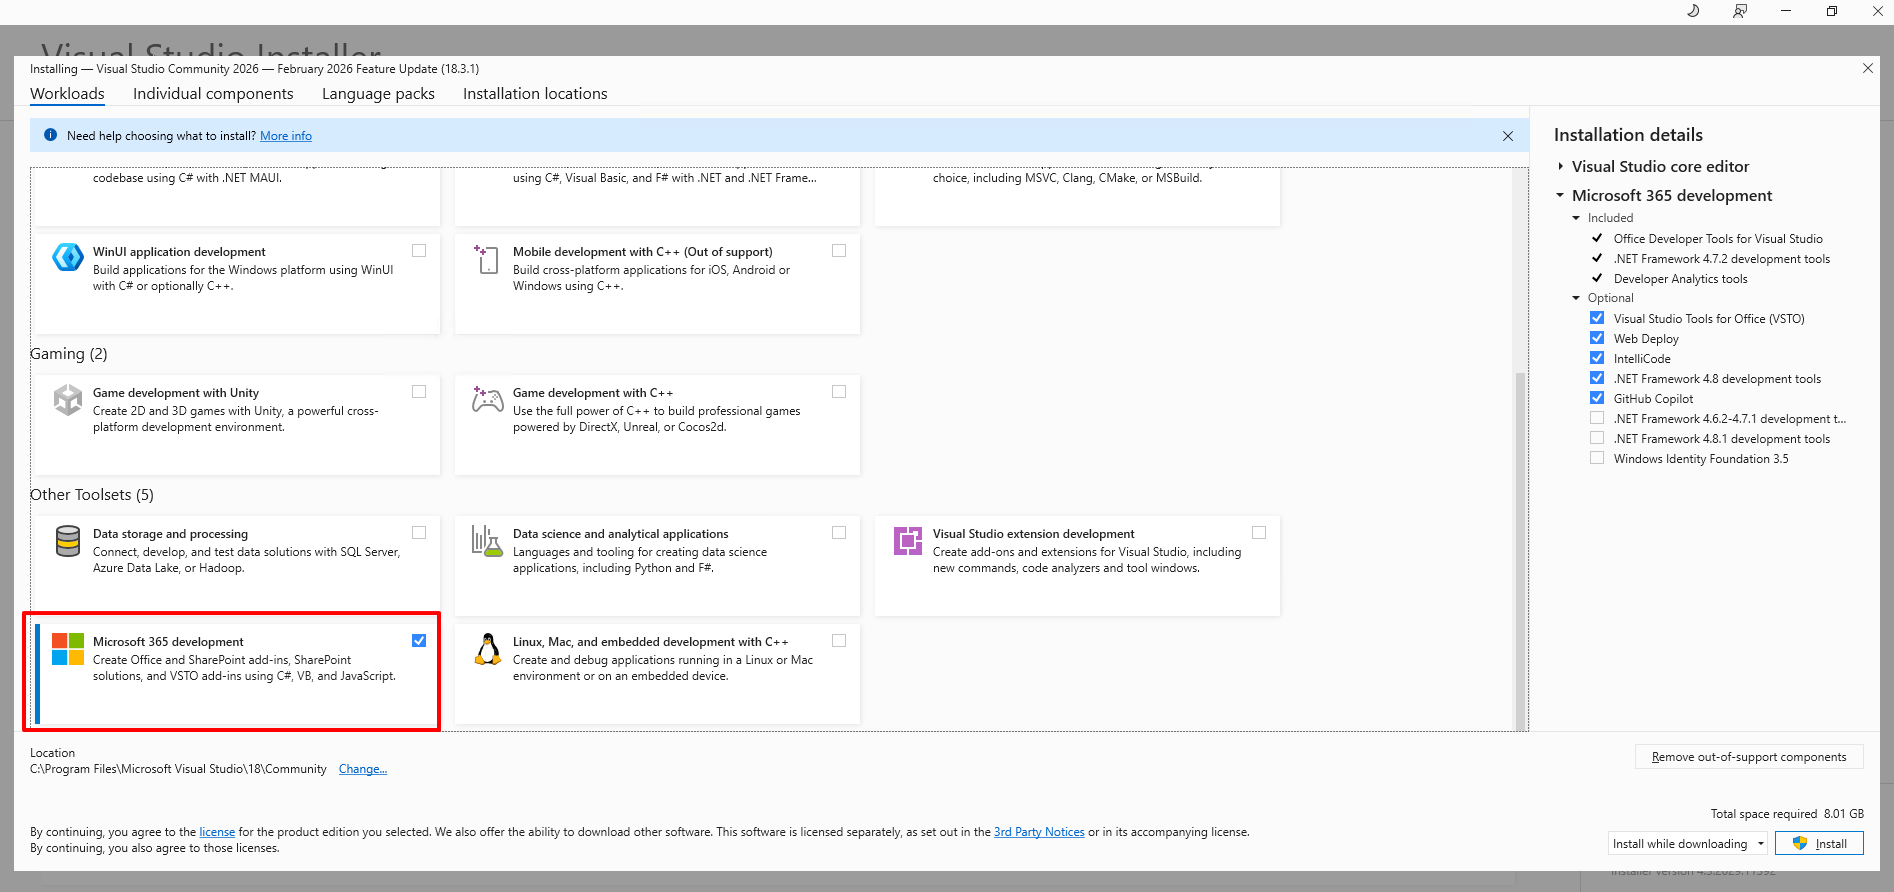This screenshot has width=1894, height=892.
Task: Click the Microsoft 365 development logo icon
Action: pyautogui.click(x=68, y=649)
